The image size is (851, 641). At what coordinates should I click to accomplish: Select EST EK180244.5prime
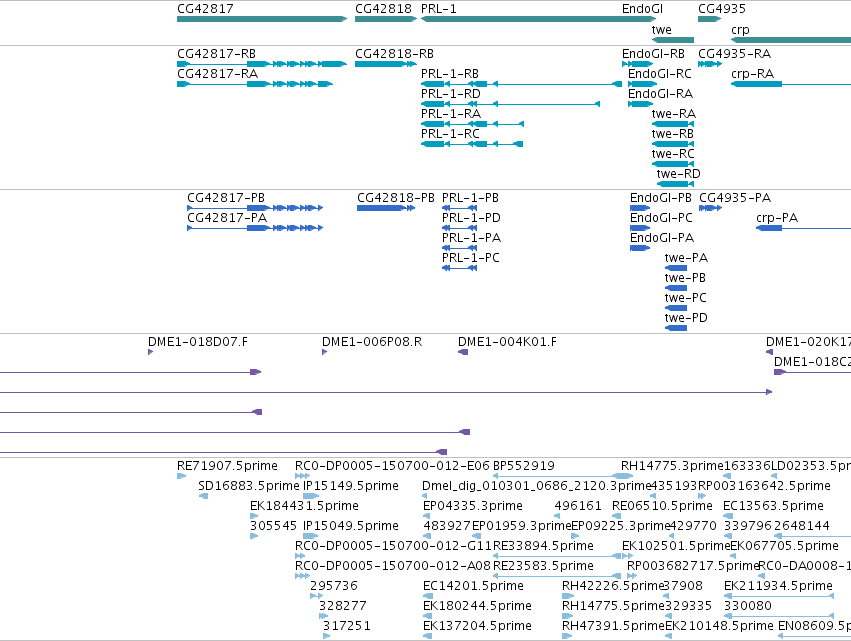click(427, 616)
